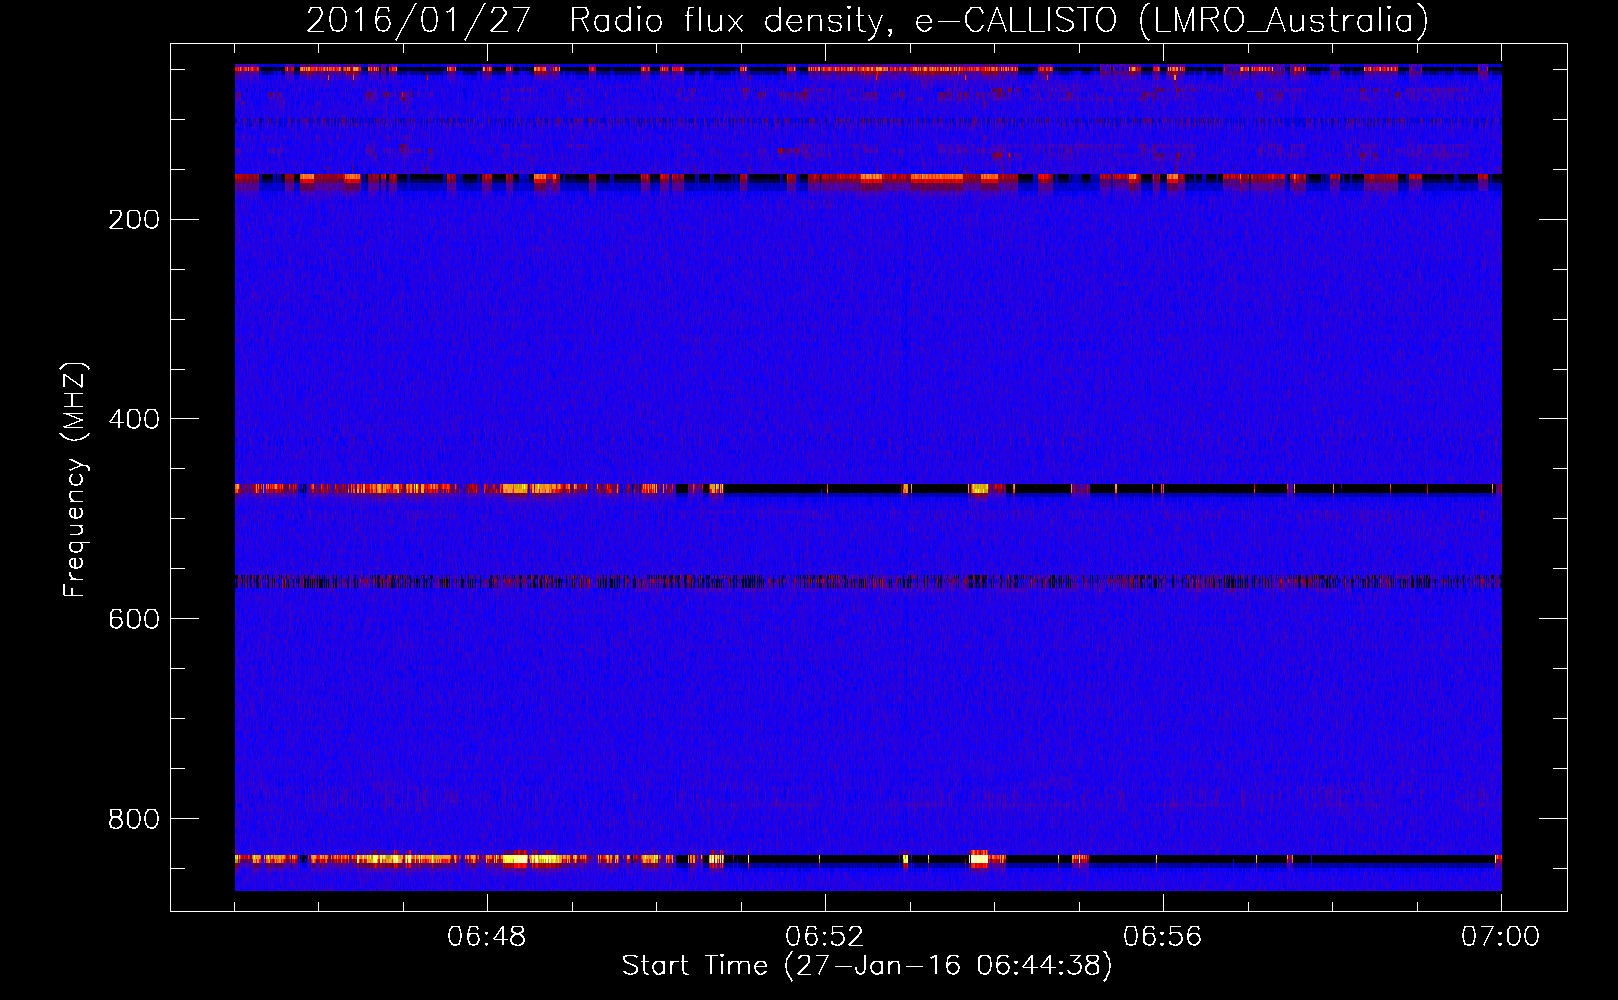This screenshot has height=1000, width=1618.
Task: Click the 800 frequency tick label
Action: tap(134, 819)
